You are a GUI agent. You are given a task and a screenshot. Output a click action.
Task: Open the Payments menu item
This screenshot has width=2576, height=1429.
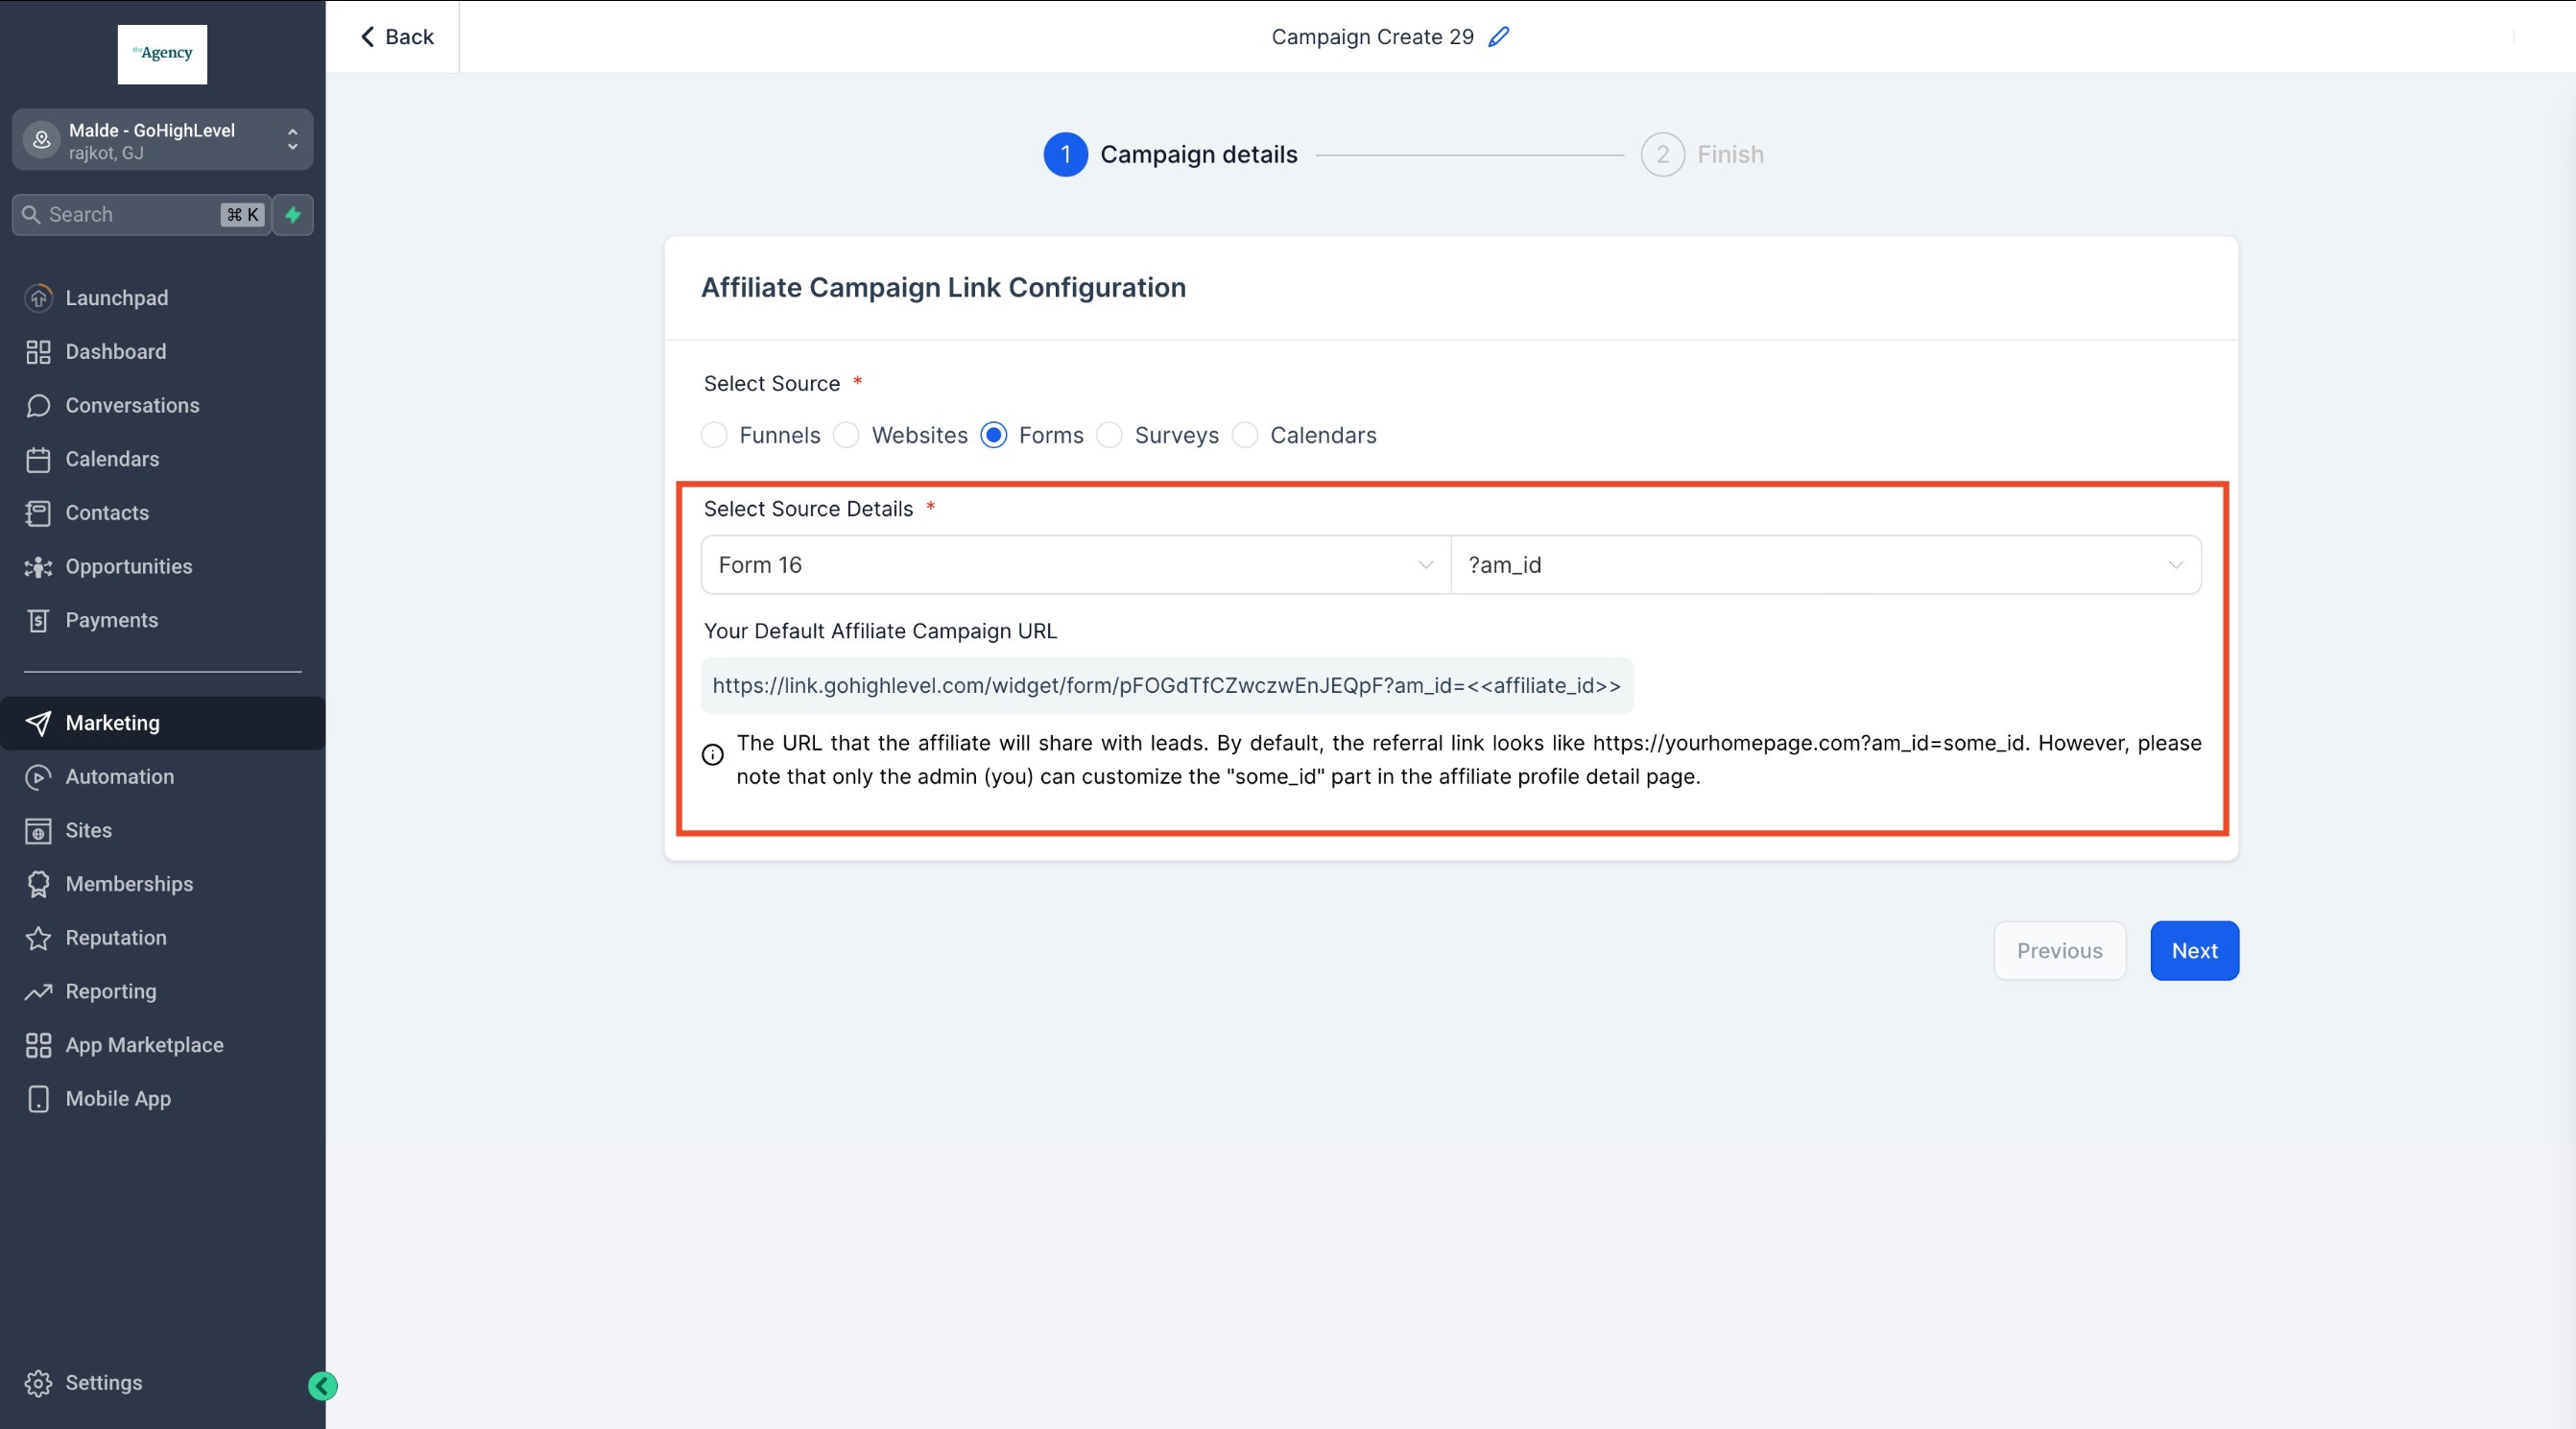click(111, 620)
